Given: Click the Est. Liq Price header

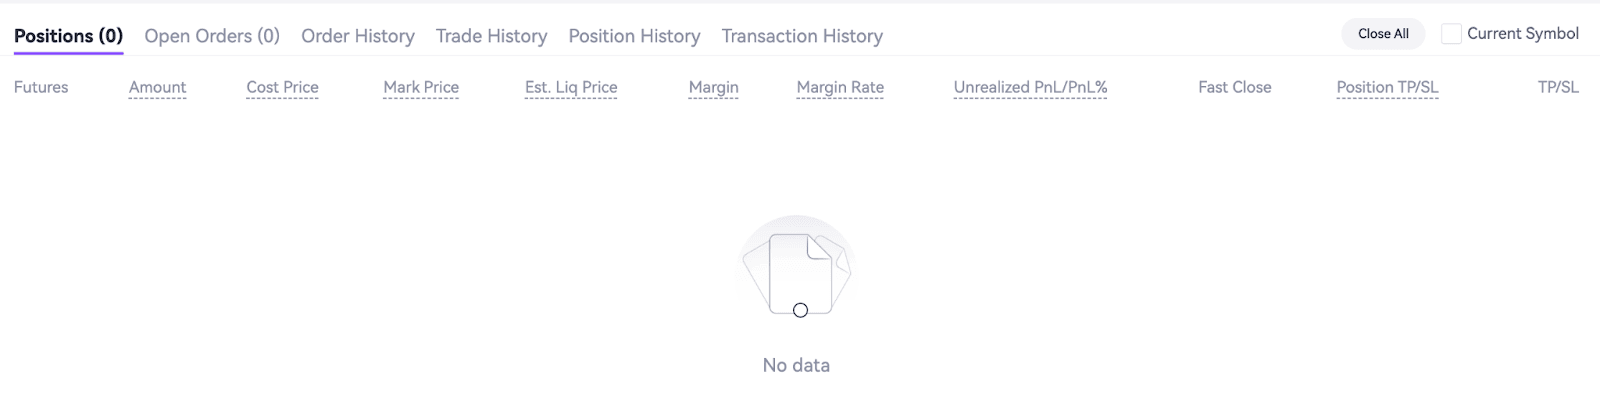Looking at the screenshot, I should (x=571, y=87).
